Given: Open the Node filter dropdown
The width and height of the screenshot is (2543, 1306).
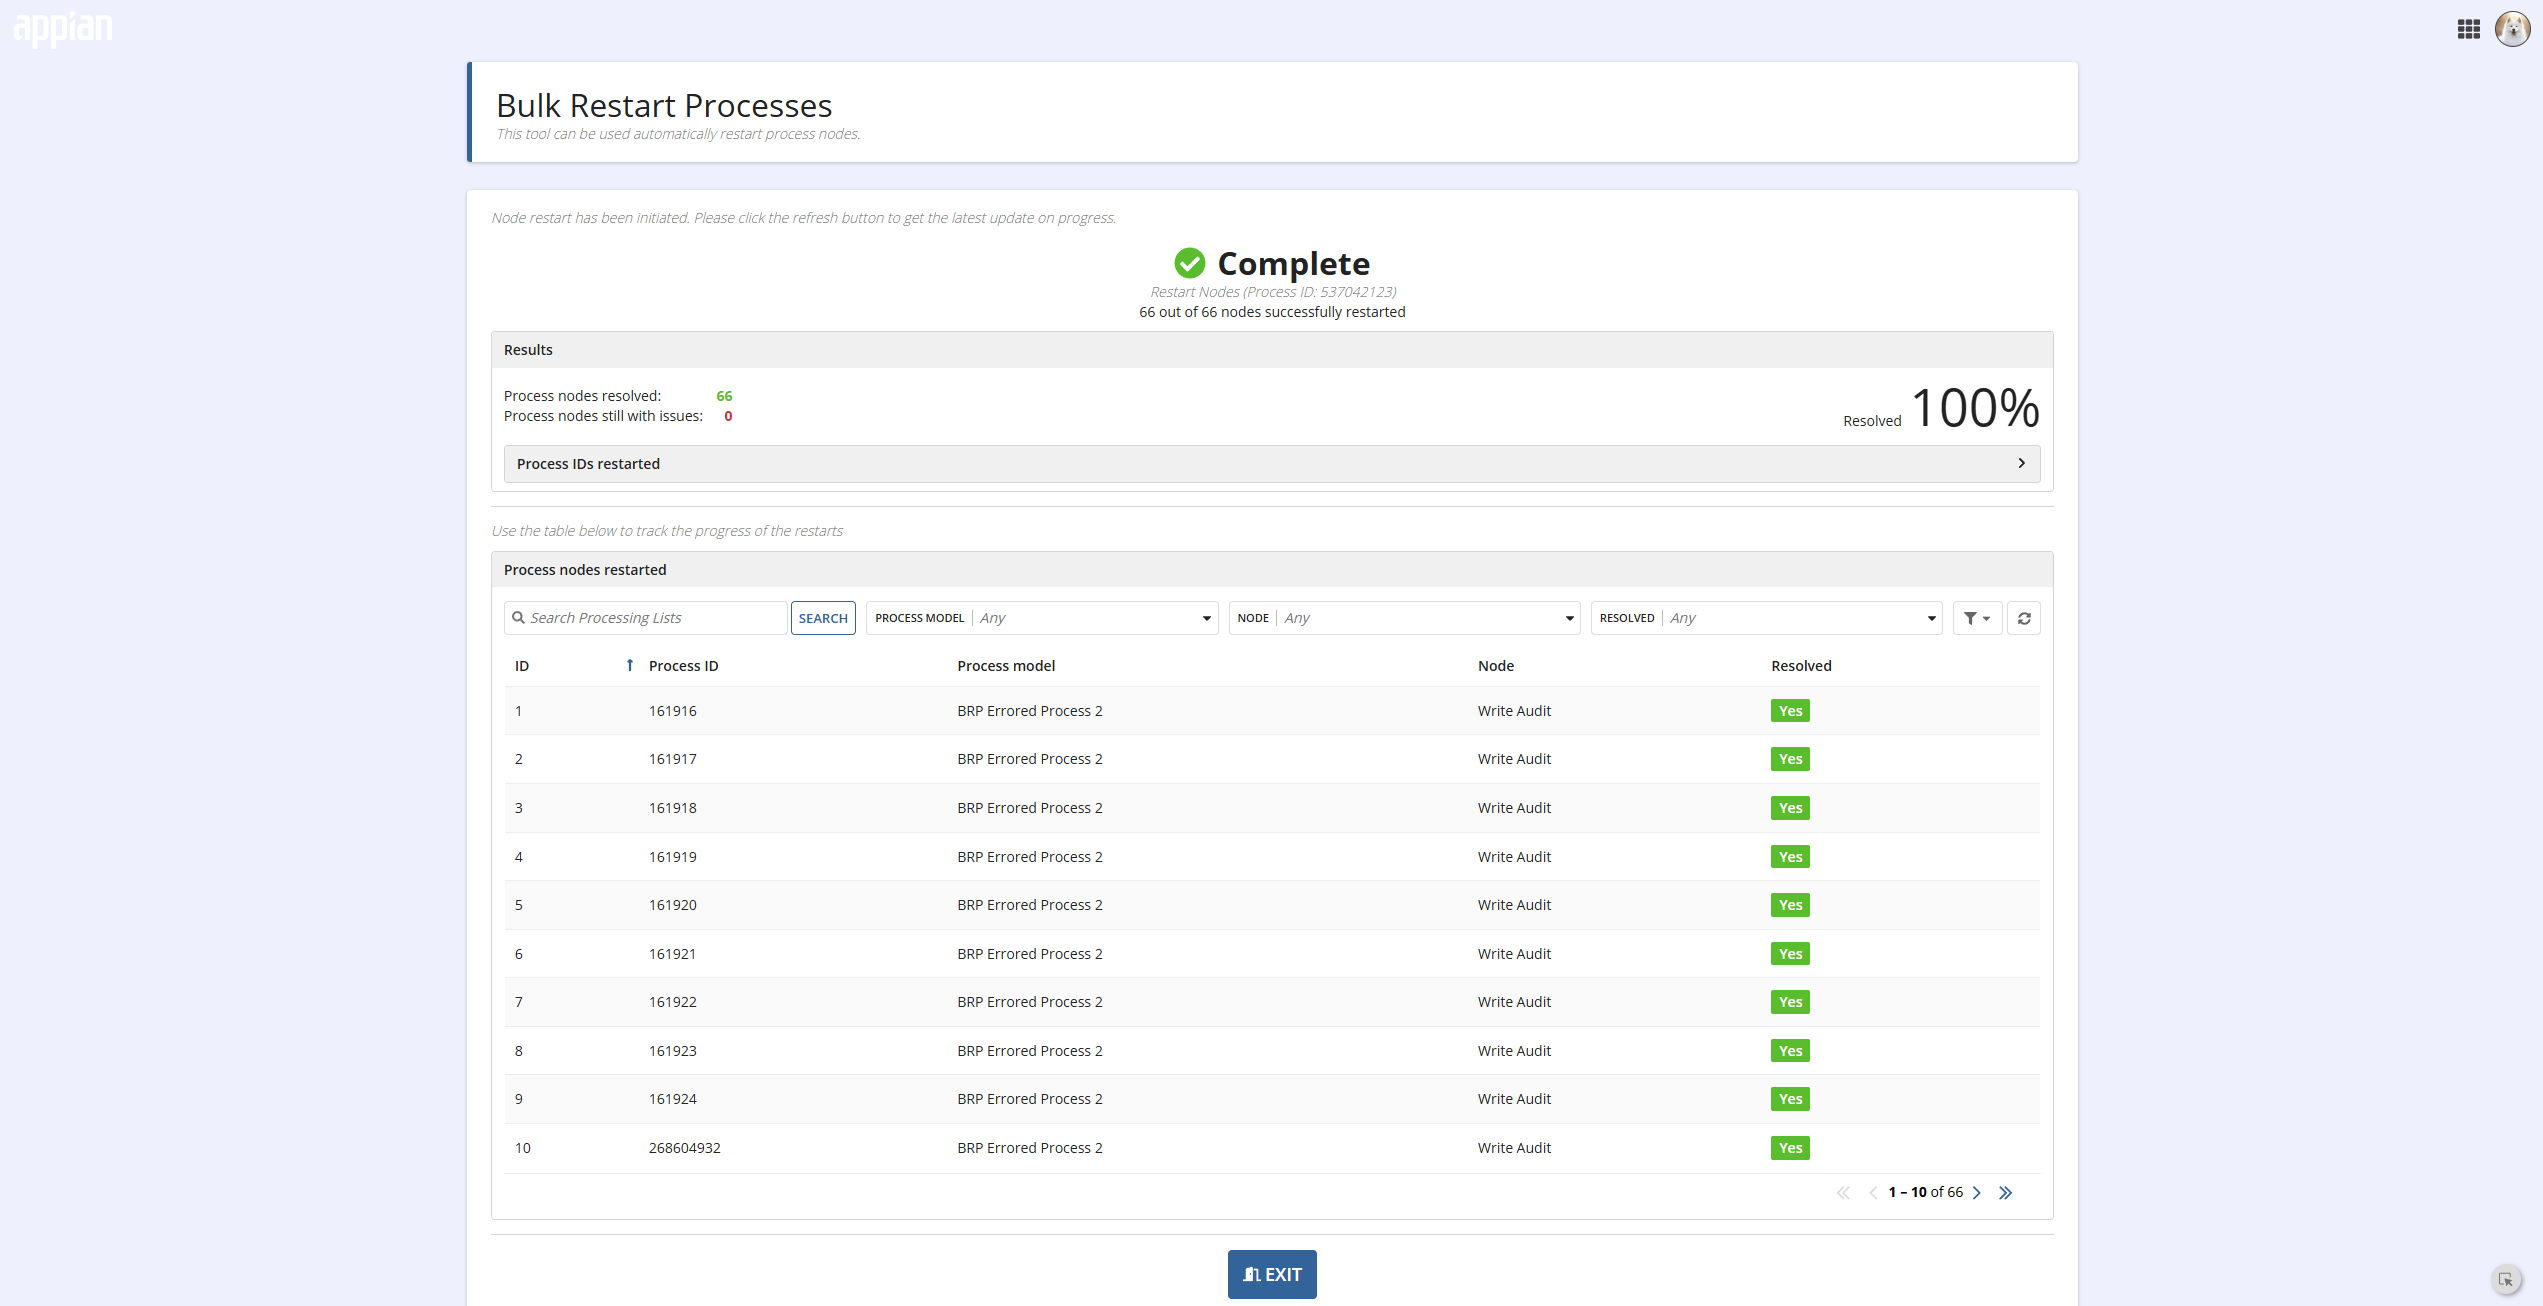Looking at the screenshot, I should [x=1404, y=618].
